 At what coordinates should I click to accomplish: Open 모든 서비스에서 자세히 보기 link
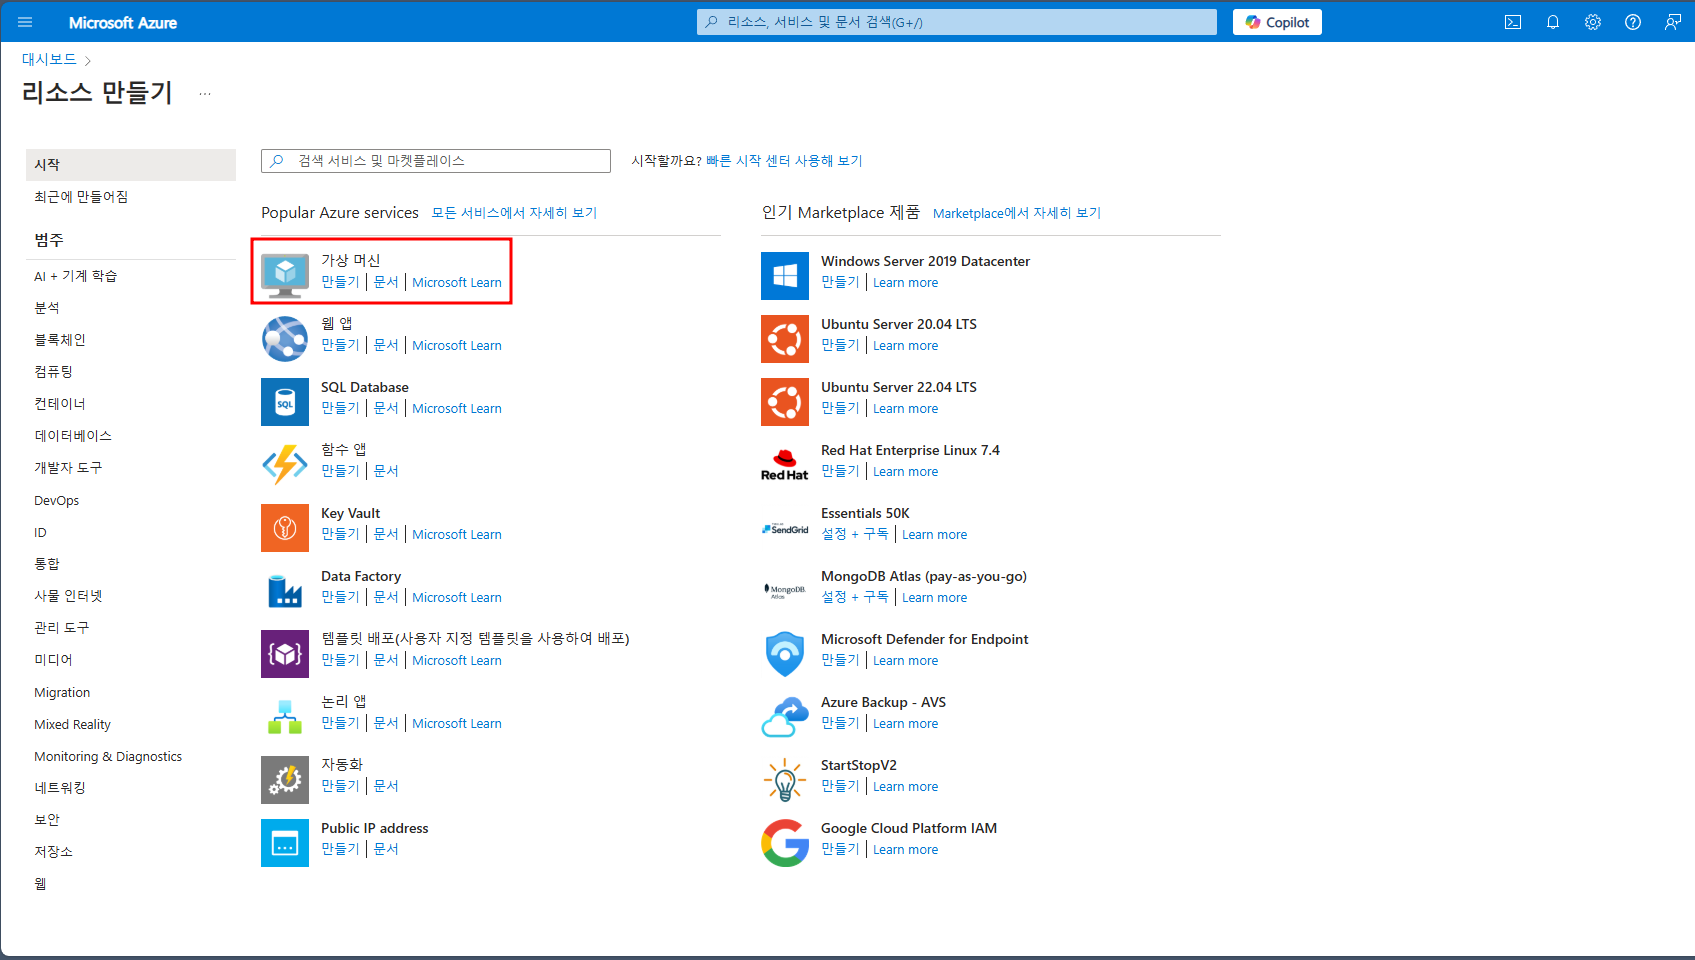point(514,213)
